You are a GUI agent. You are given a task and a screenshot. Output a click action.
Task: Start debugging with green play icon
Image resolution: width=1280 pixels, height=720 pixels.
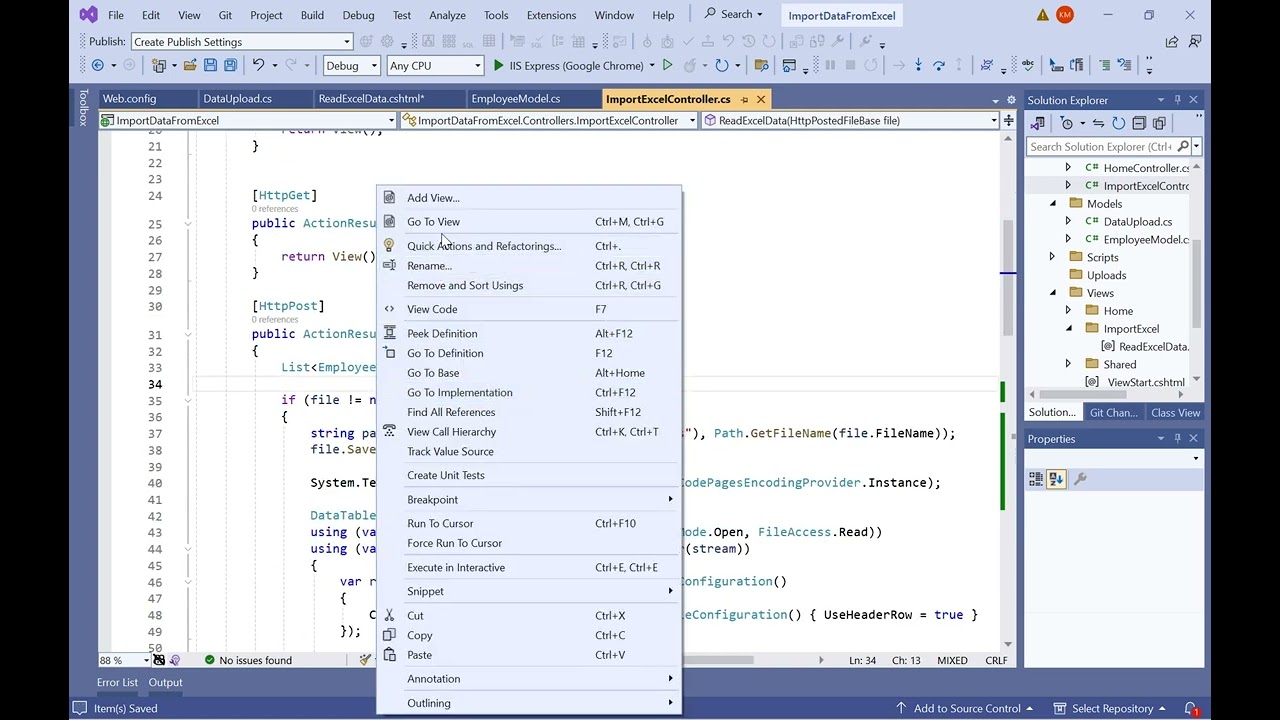pyautogui.click(x=498, y=65)
